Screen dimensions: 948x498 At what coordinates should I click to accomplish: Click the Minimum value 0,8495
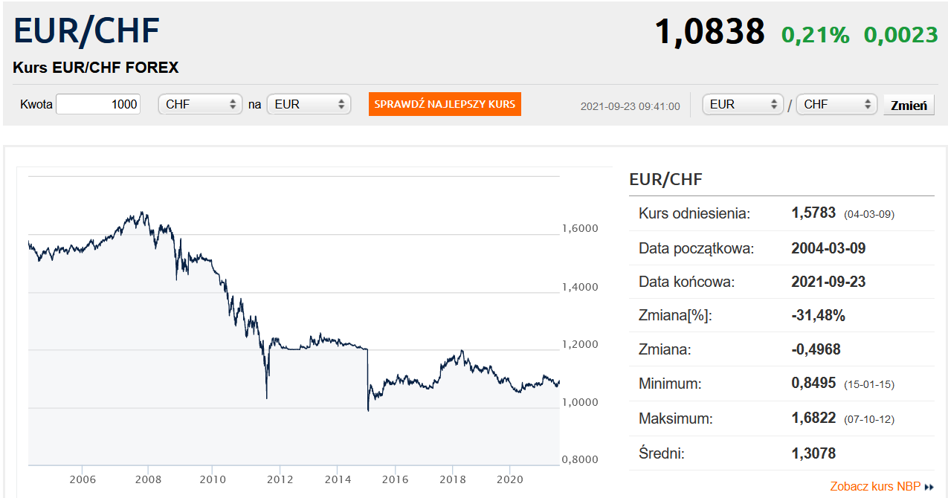pyautogui.click(x=813, y=383)
